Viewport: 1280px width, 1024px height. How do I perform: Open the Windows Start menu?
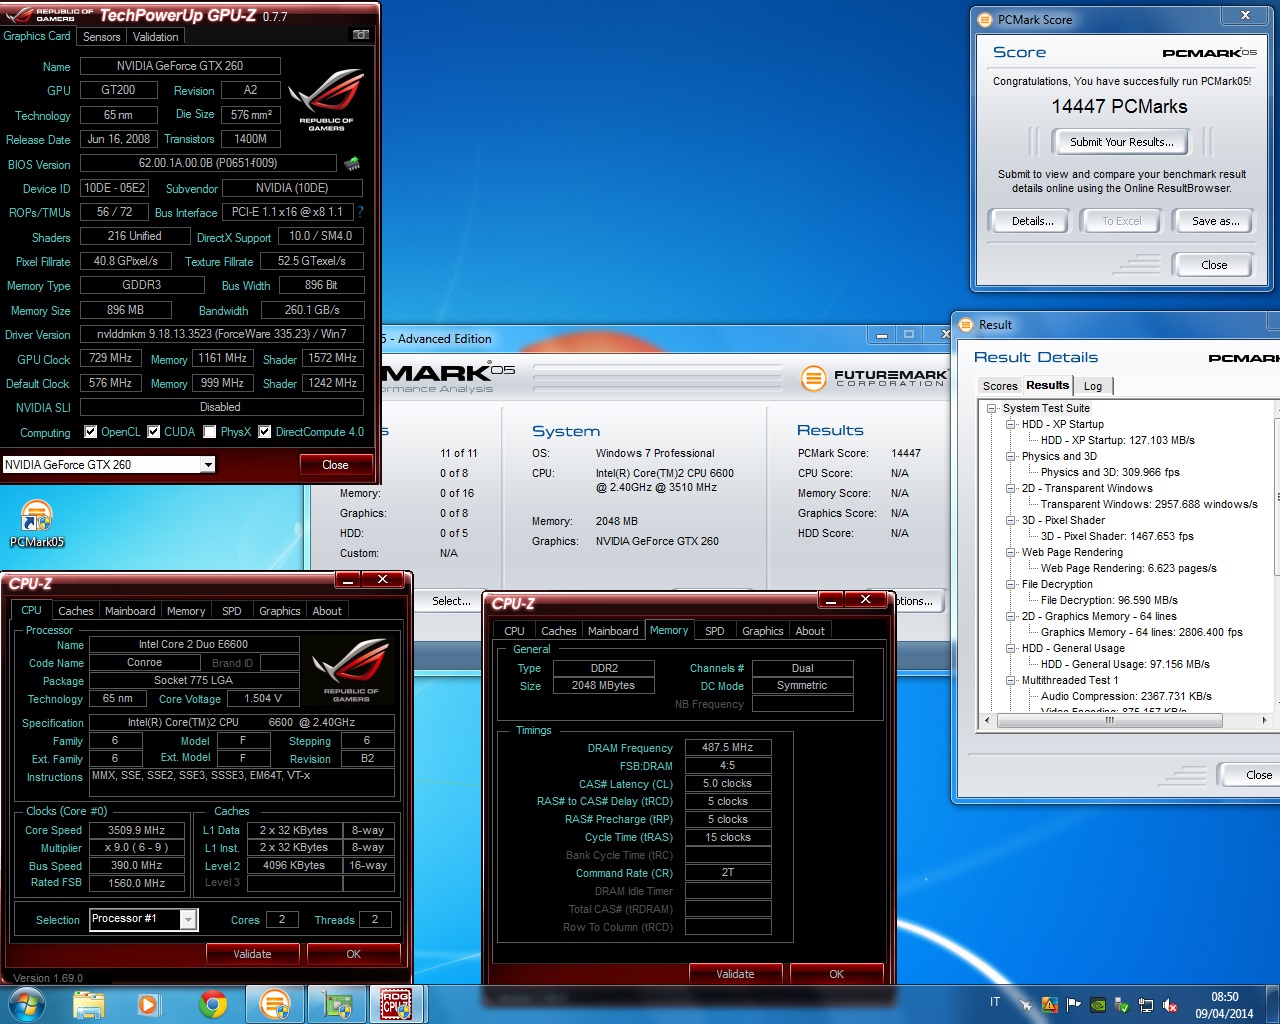26,1004
